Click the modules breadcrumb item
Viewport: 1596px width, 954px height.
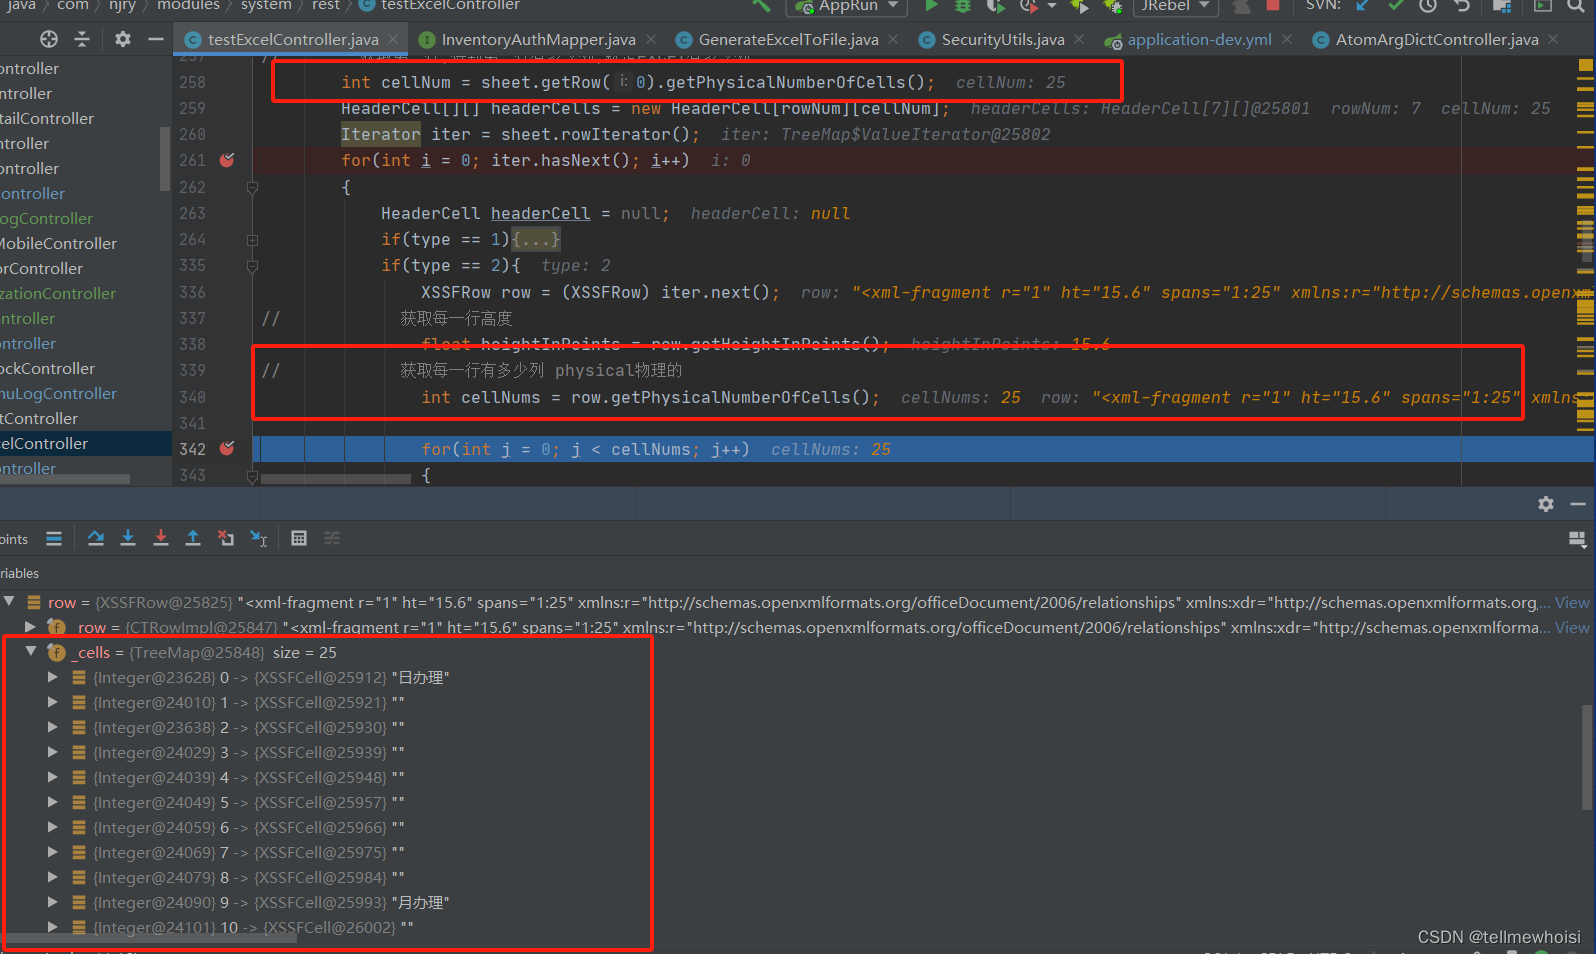point(188,6)
